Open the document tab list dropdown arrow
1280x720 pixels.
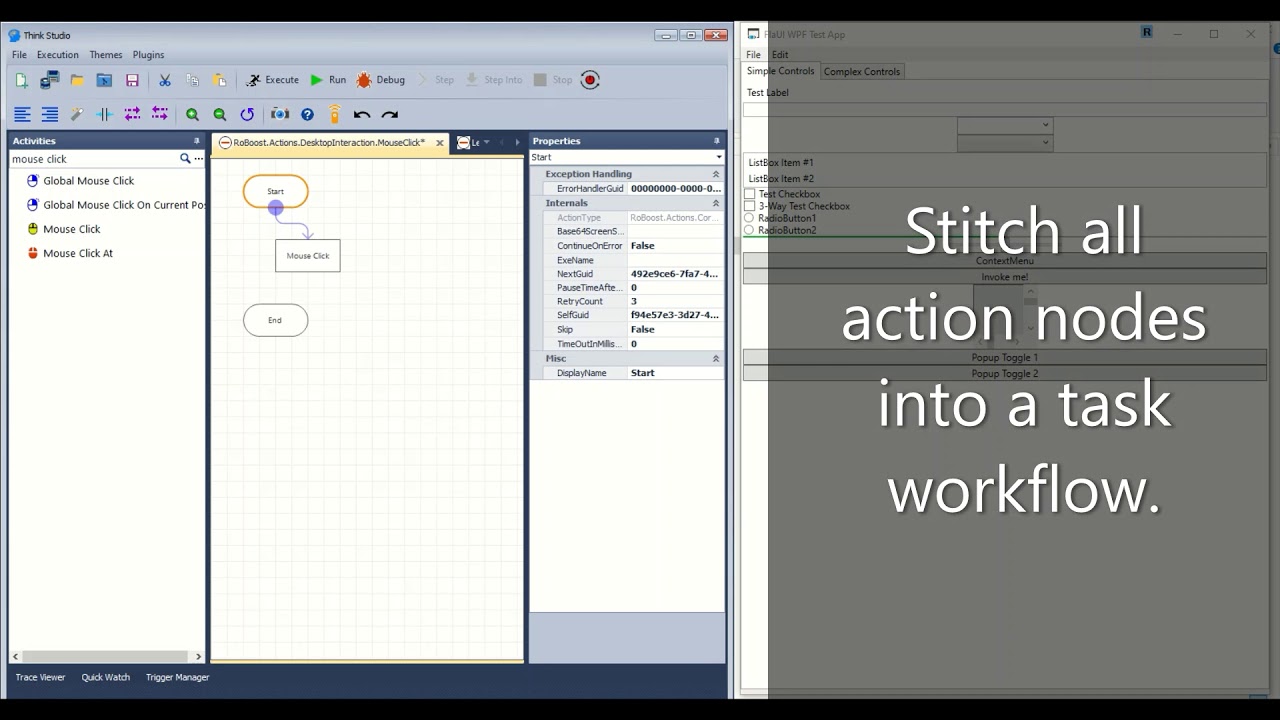point(486,142)
